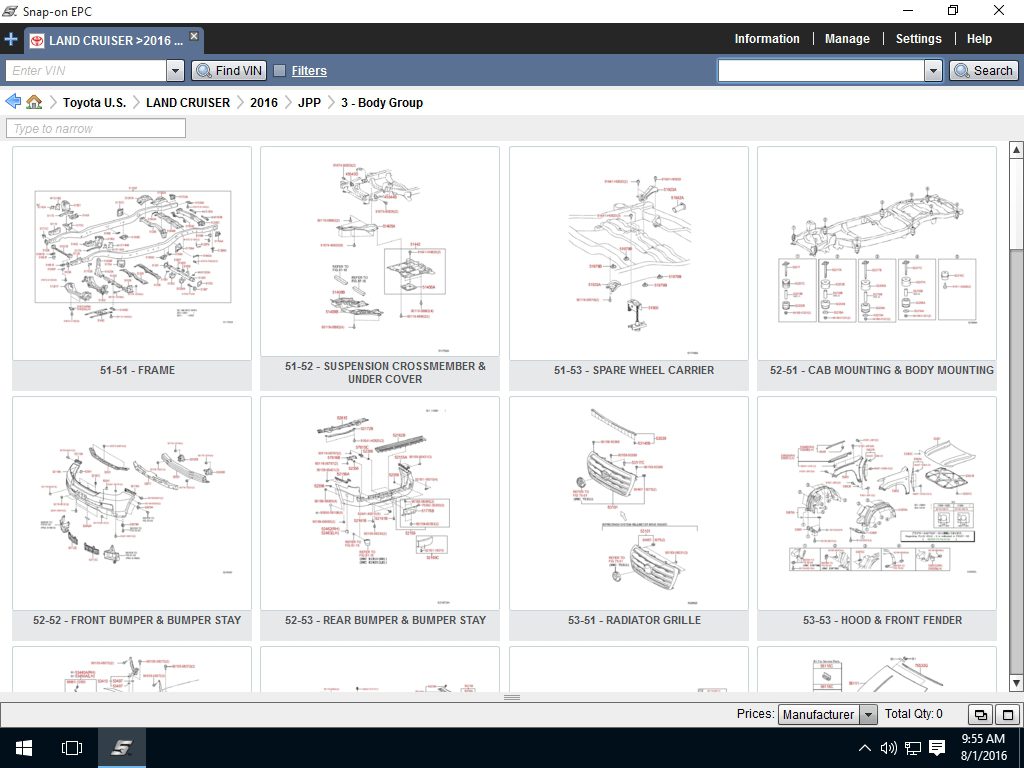Open the Help menu

[x=979, y=39]
